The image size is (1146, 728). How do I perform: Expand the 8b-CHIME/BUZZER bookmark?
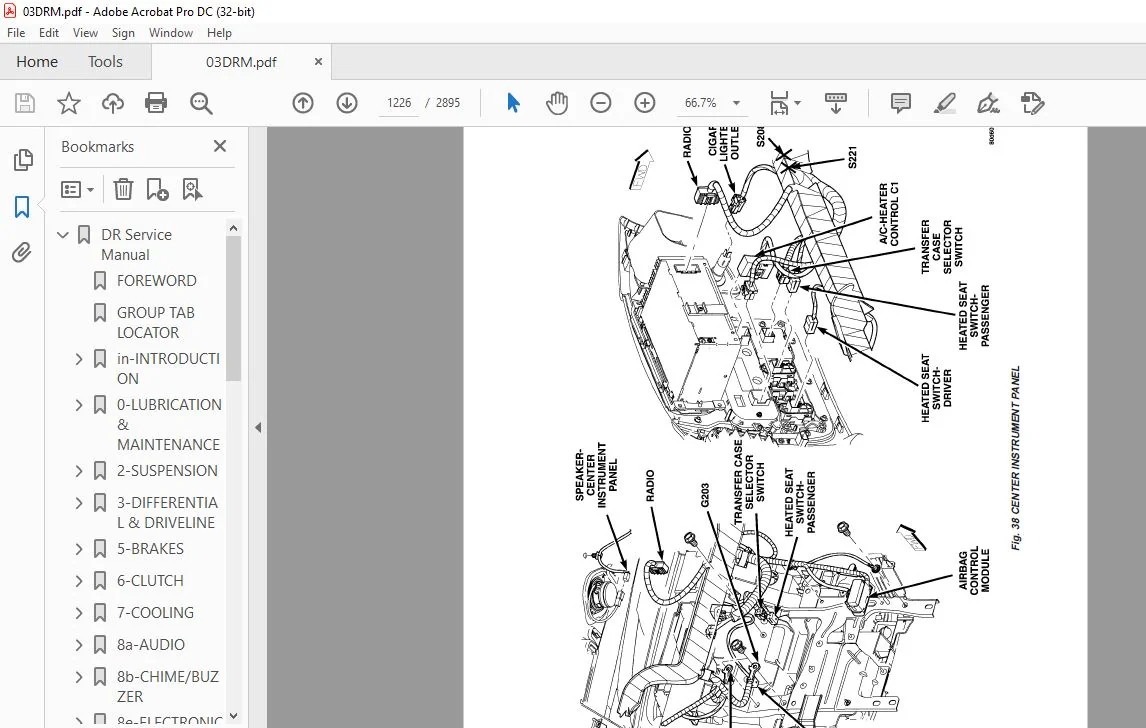click(x=79, y=677)
